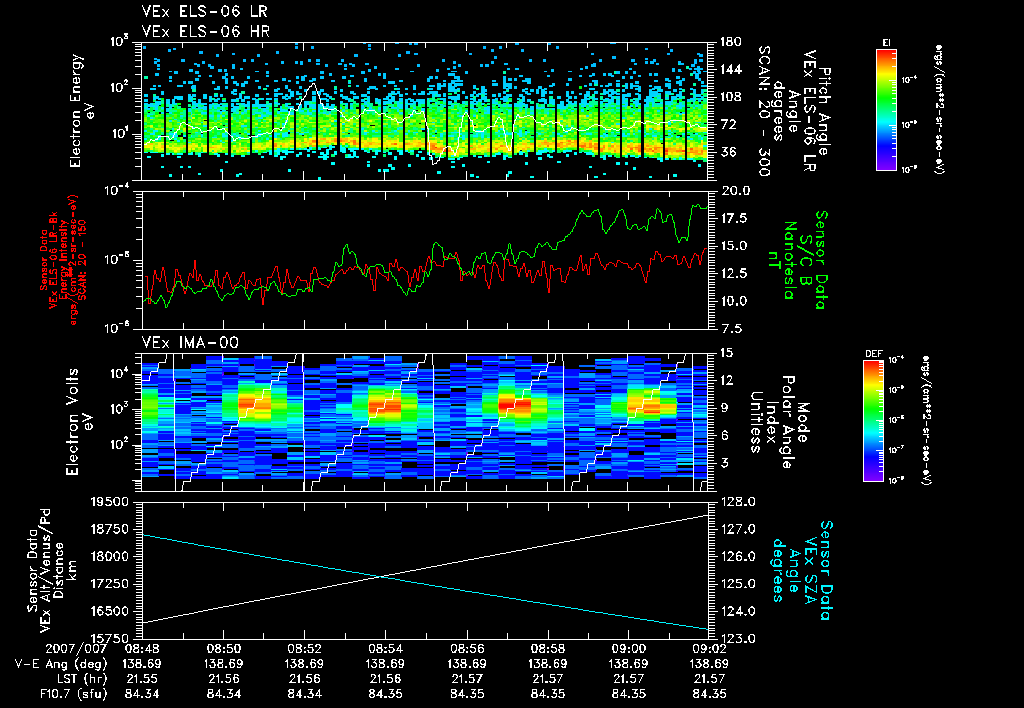Click the 18750 distance axis value
Image resolution: width=1024 pixels, height=708 pixels.
click(x=110, y=529)
